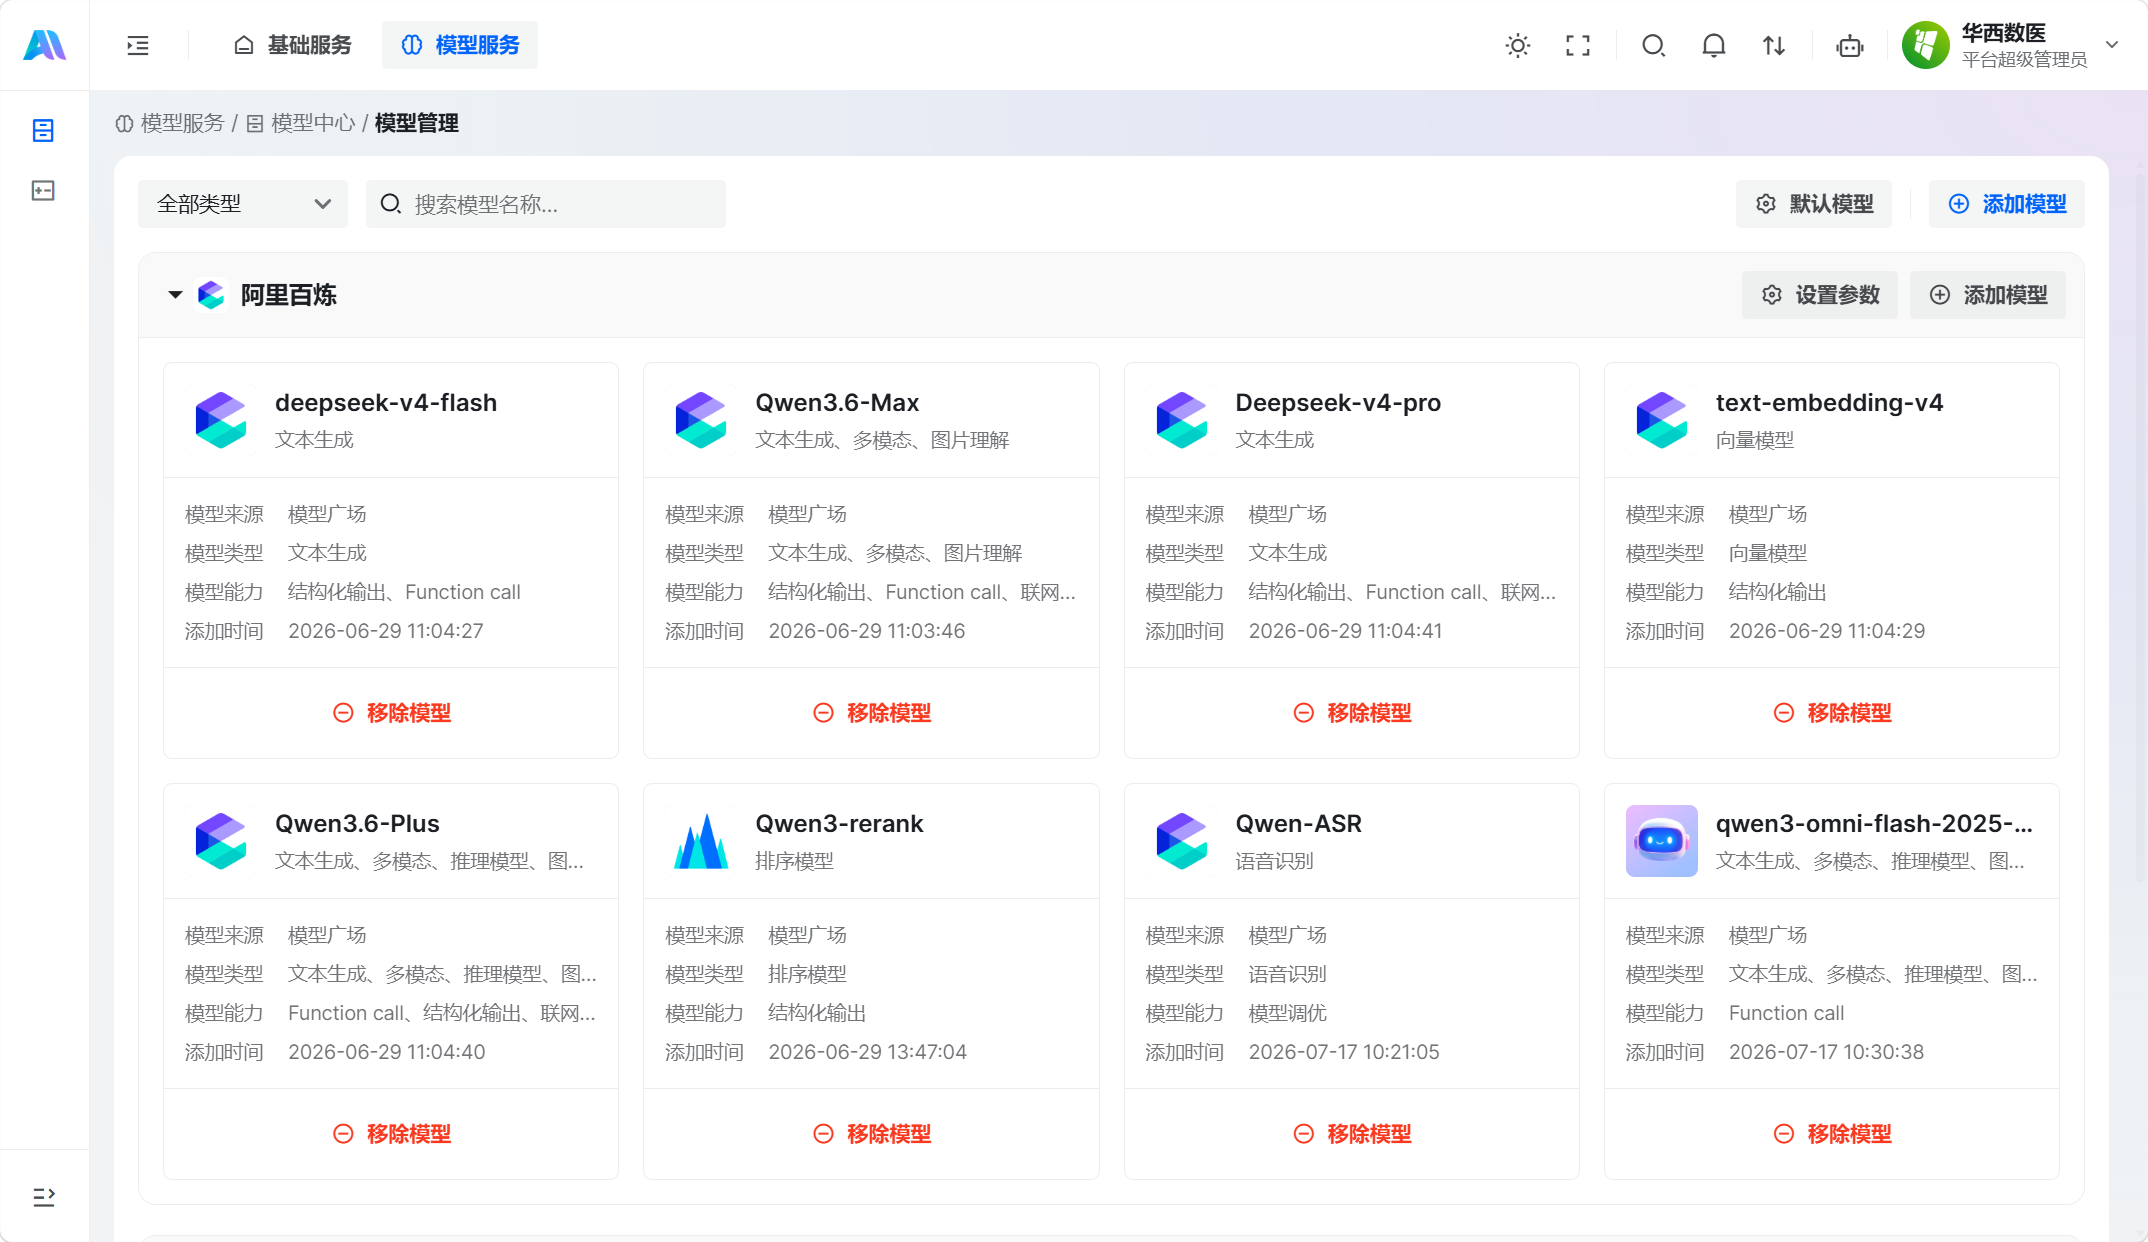This screenshot has height=1242, width=2148.
Task: Click deepseek-v4-flash model icon
Action: 221,420
